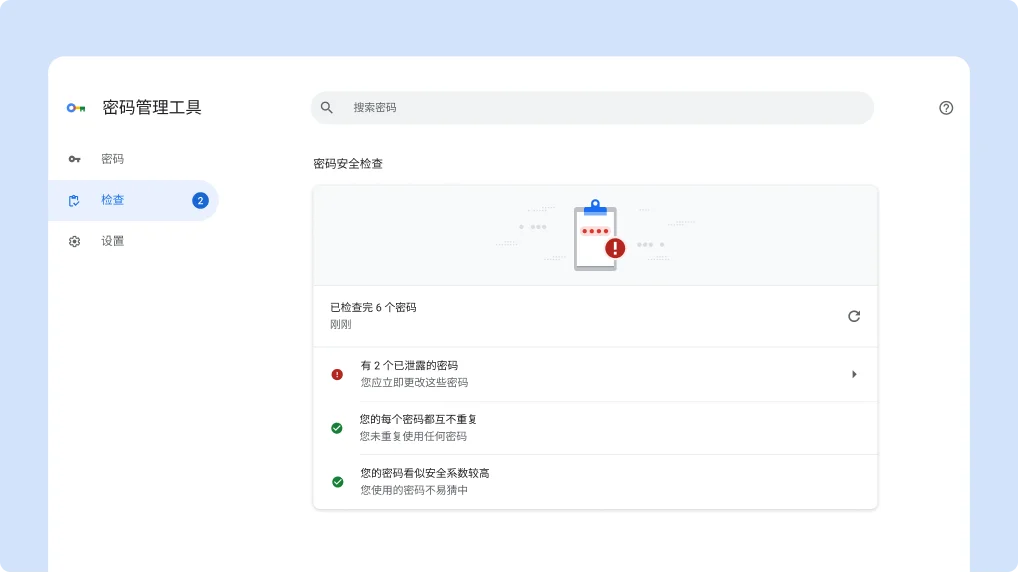Click the Google Password Manager key logo
The width and height of the screenshot is (1018, 573).
tap(76, 108)
